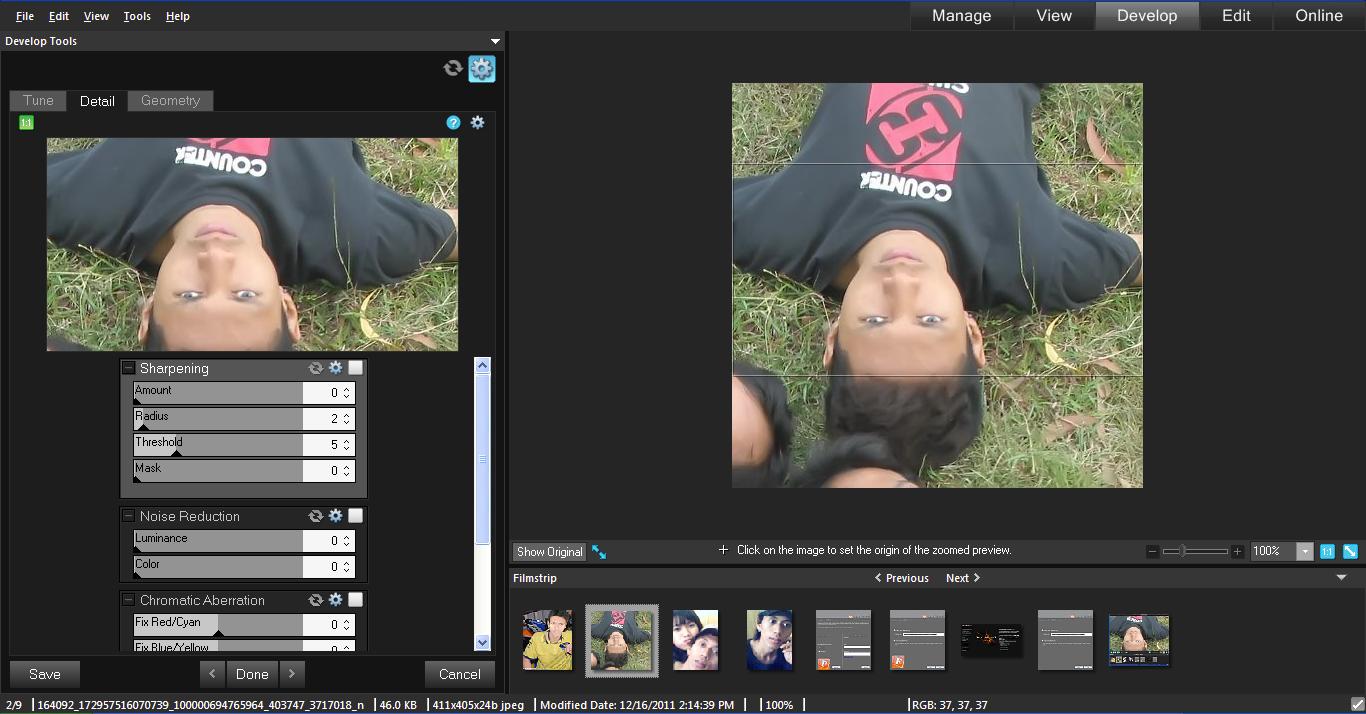Viewport: 1366px width, 714px height.
Task: Switch to Manage mode
Action: point(961,15)
